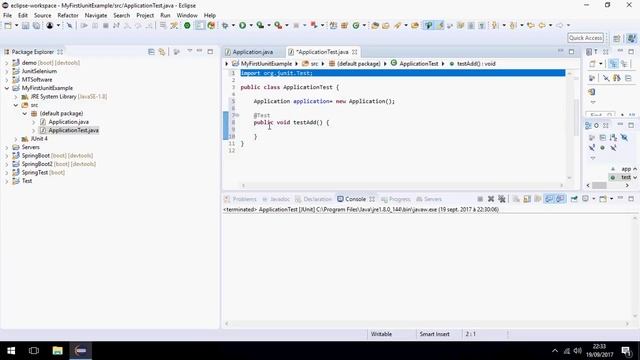Click the Windows Start button
The width and height of the screenshot is (640, 360).
(x=11, y=350)
